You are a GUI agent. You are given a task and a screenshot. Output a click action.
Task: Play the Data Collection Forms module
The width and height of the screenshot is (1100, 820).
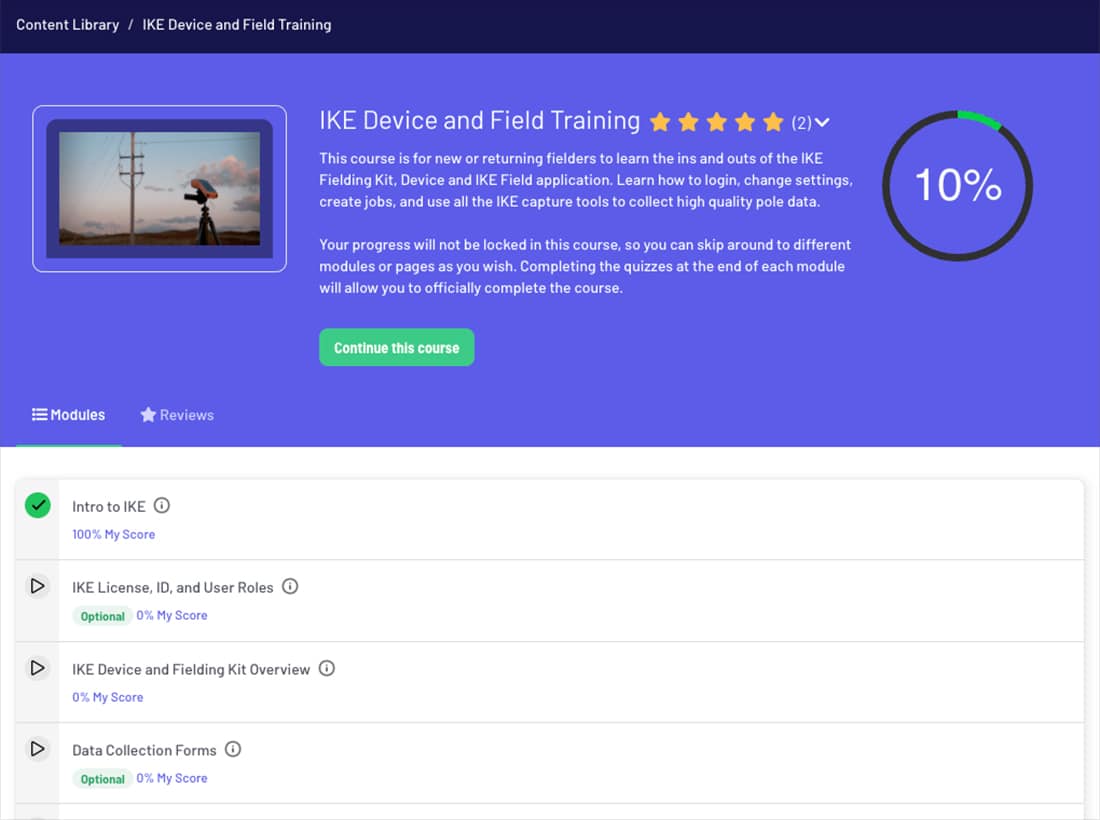pos(38,748)
